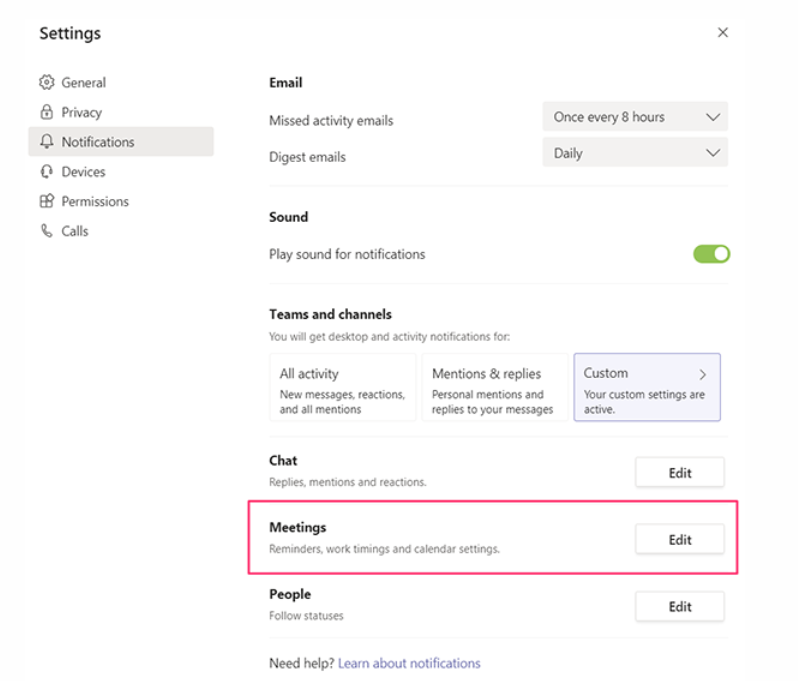Click the Devices headset icon
The width and height of the screenshot is (798, 681).
pyautogui.click(x=46, y=172)
